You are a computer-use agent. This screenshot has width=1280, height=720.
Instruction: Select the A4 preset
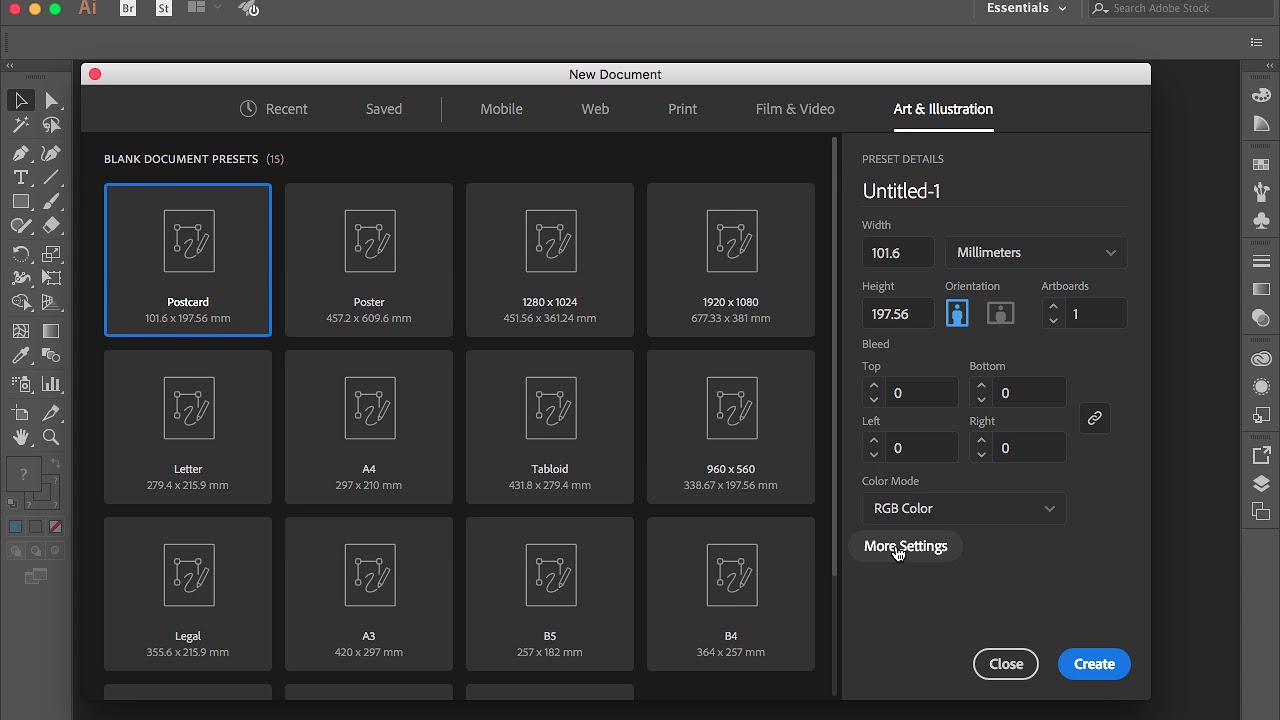click(369, 427)
